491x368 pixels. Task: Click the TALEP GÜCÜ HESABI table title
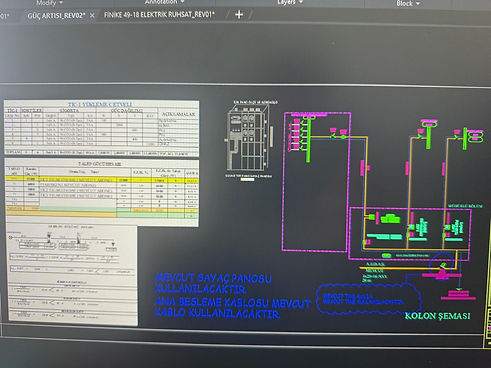click(x=100, y=164)
